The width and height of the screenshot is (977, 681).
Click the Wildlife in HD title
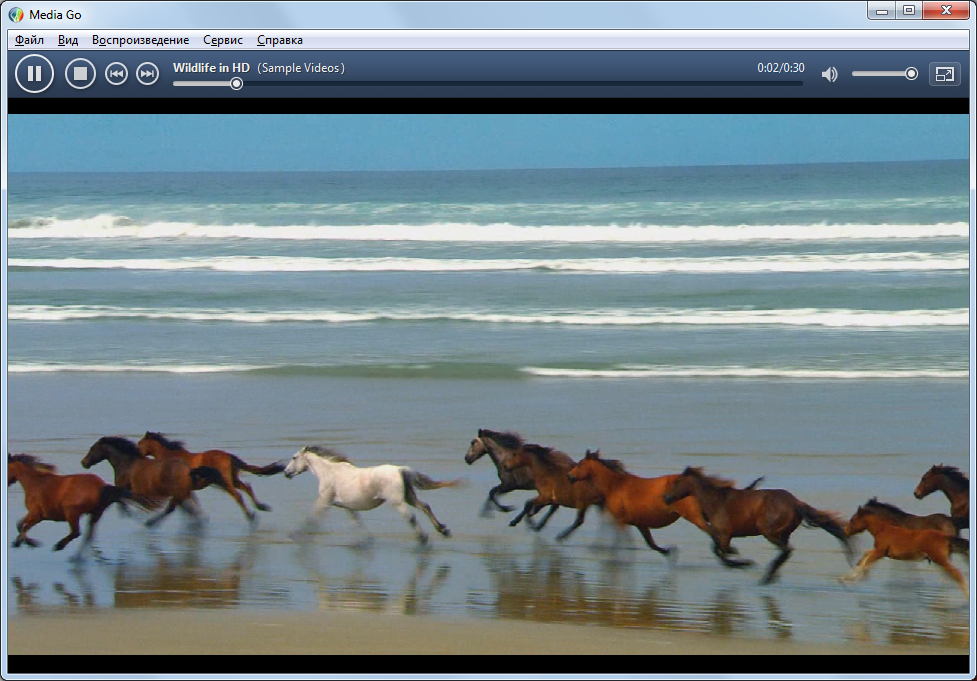pos(211,68)
